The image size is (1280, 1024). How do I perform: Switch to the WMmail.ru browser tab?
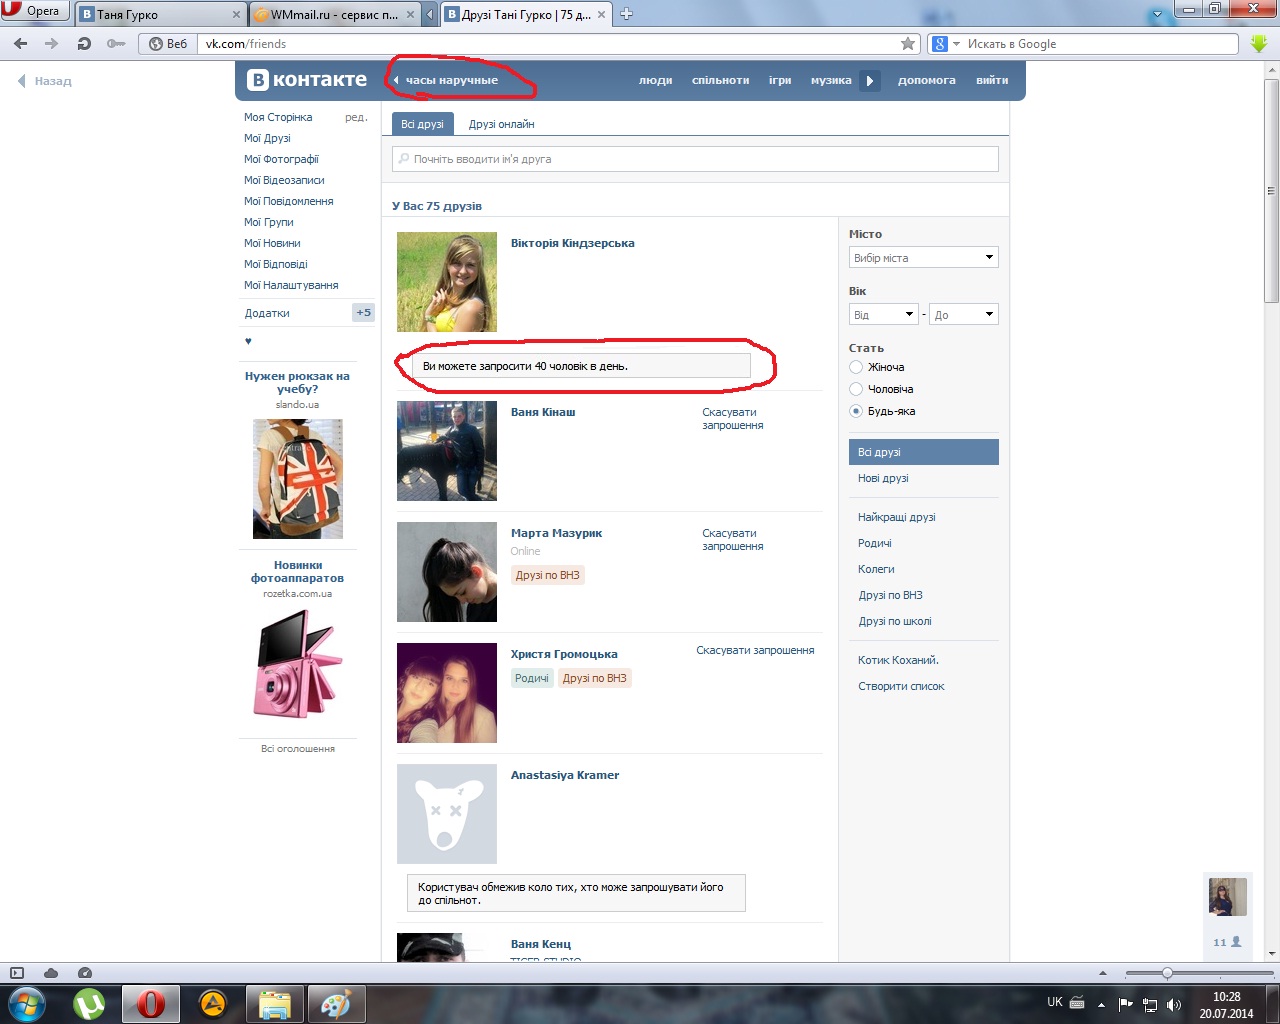coord(334,15)
